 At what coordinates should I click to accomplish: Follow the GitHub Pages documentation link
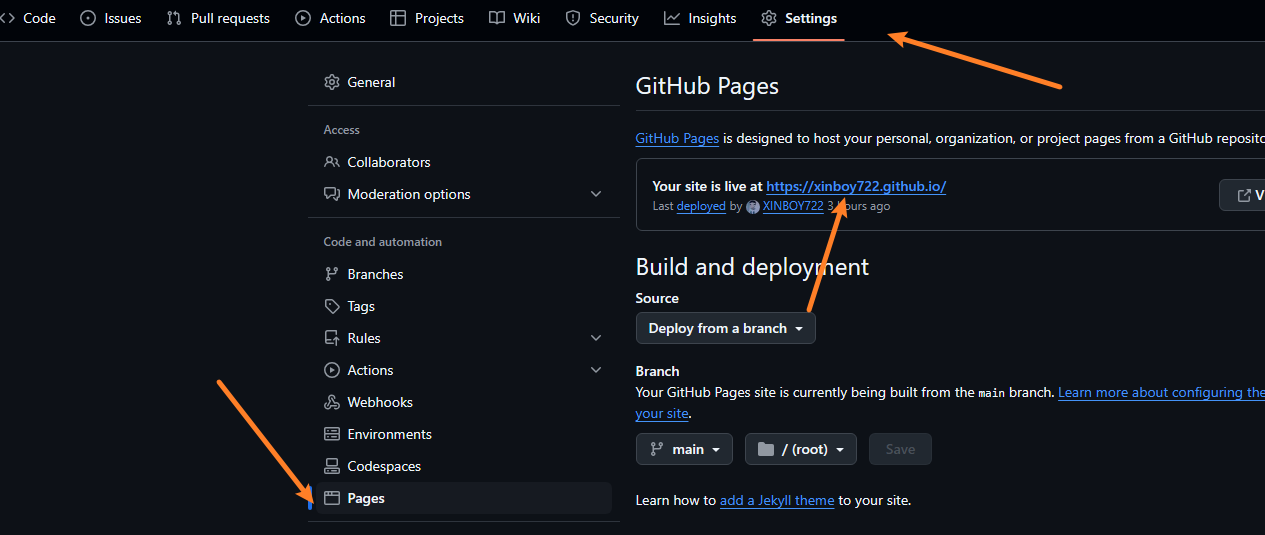click(x=677, y=139)
